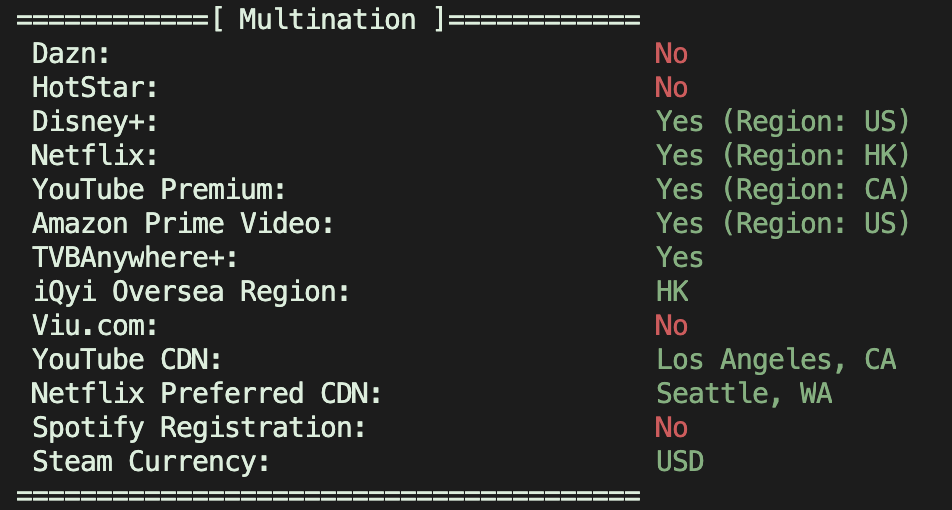Click Netflix result Yes (Region: HK)

[783, 156]
